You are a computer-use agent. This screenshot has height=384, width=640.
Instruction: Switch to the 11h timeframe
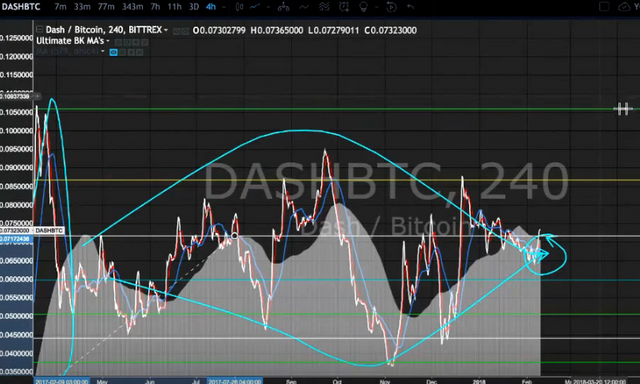pyautogui.click(x=174, y=7)
